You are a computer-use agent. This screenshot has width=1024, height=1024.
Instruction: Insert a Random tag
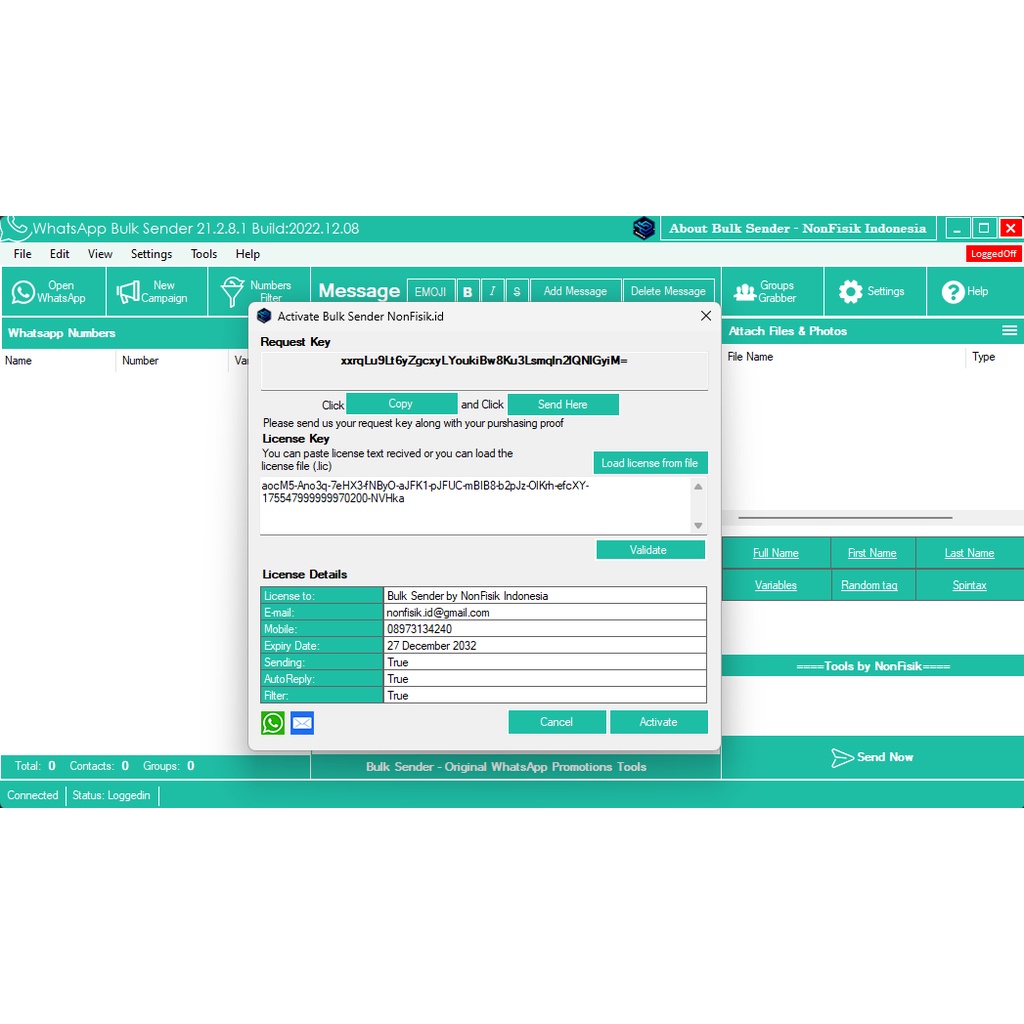[x=869, y=585]
